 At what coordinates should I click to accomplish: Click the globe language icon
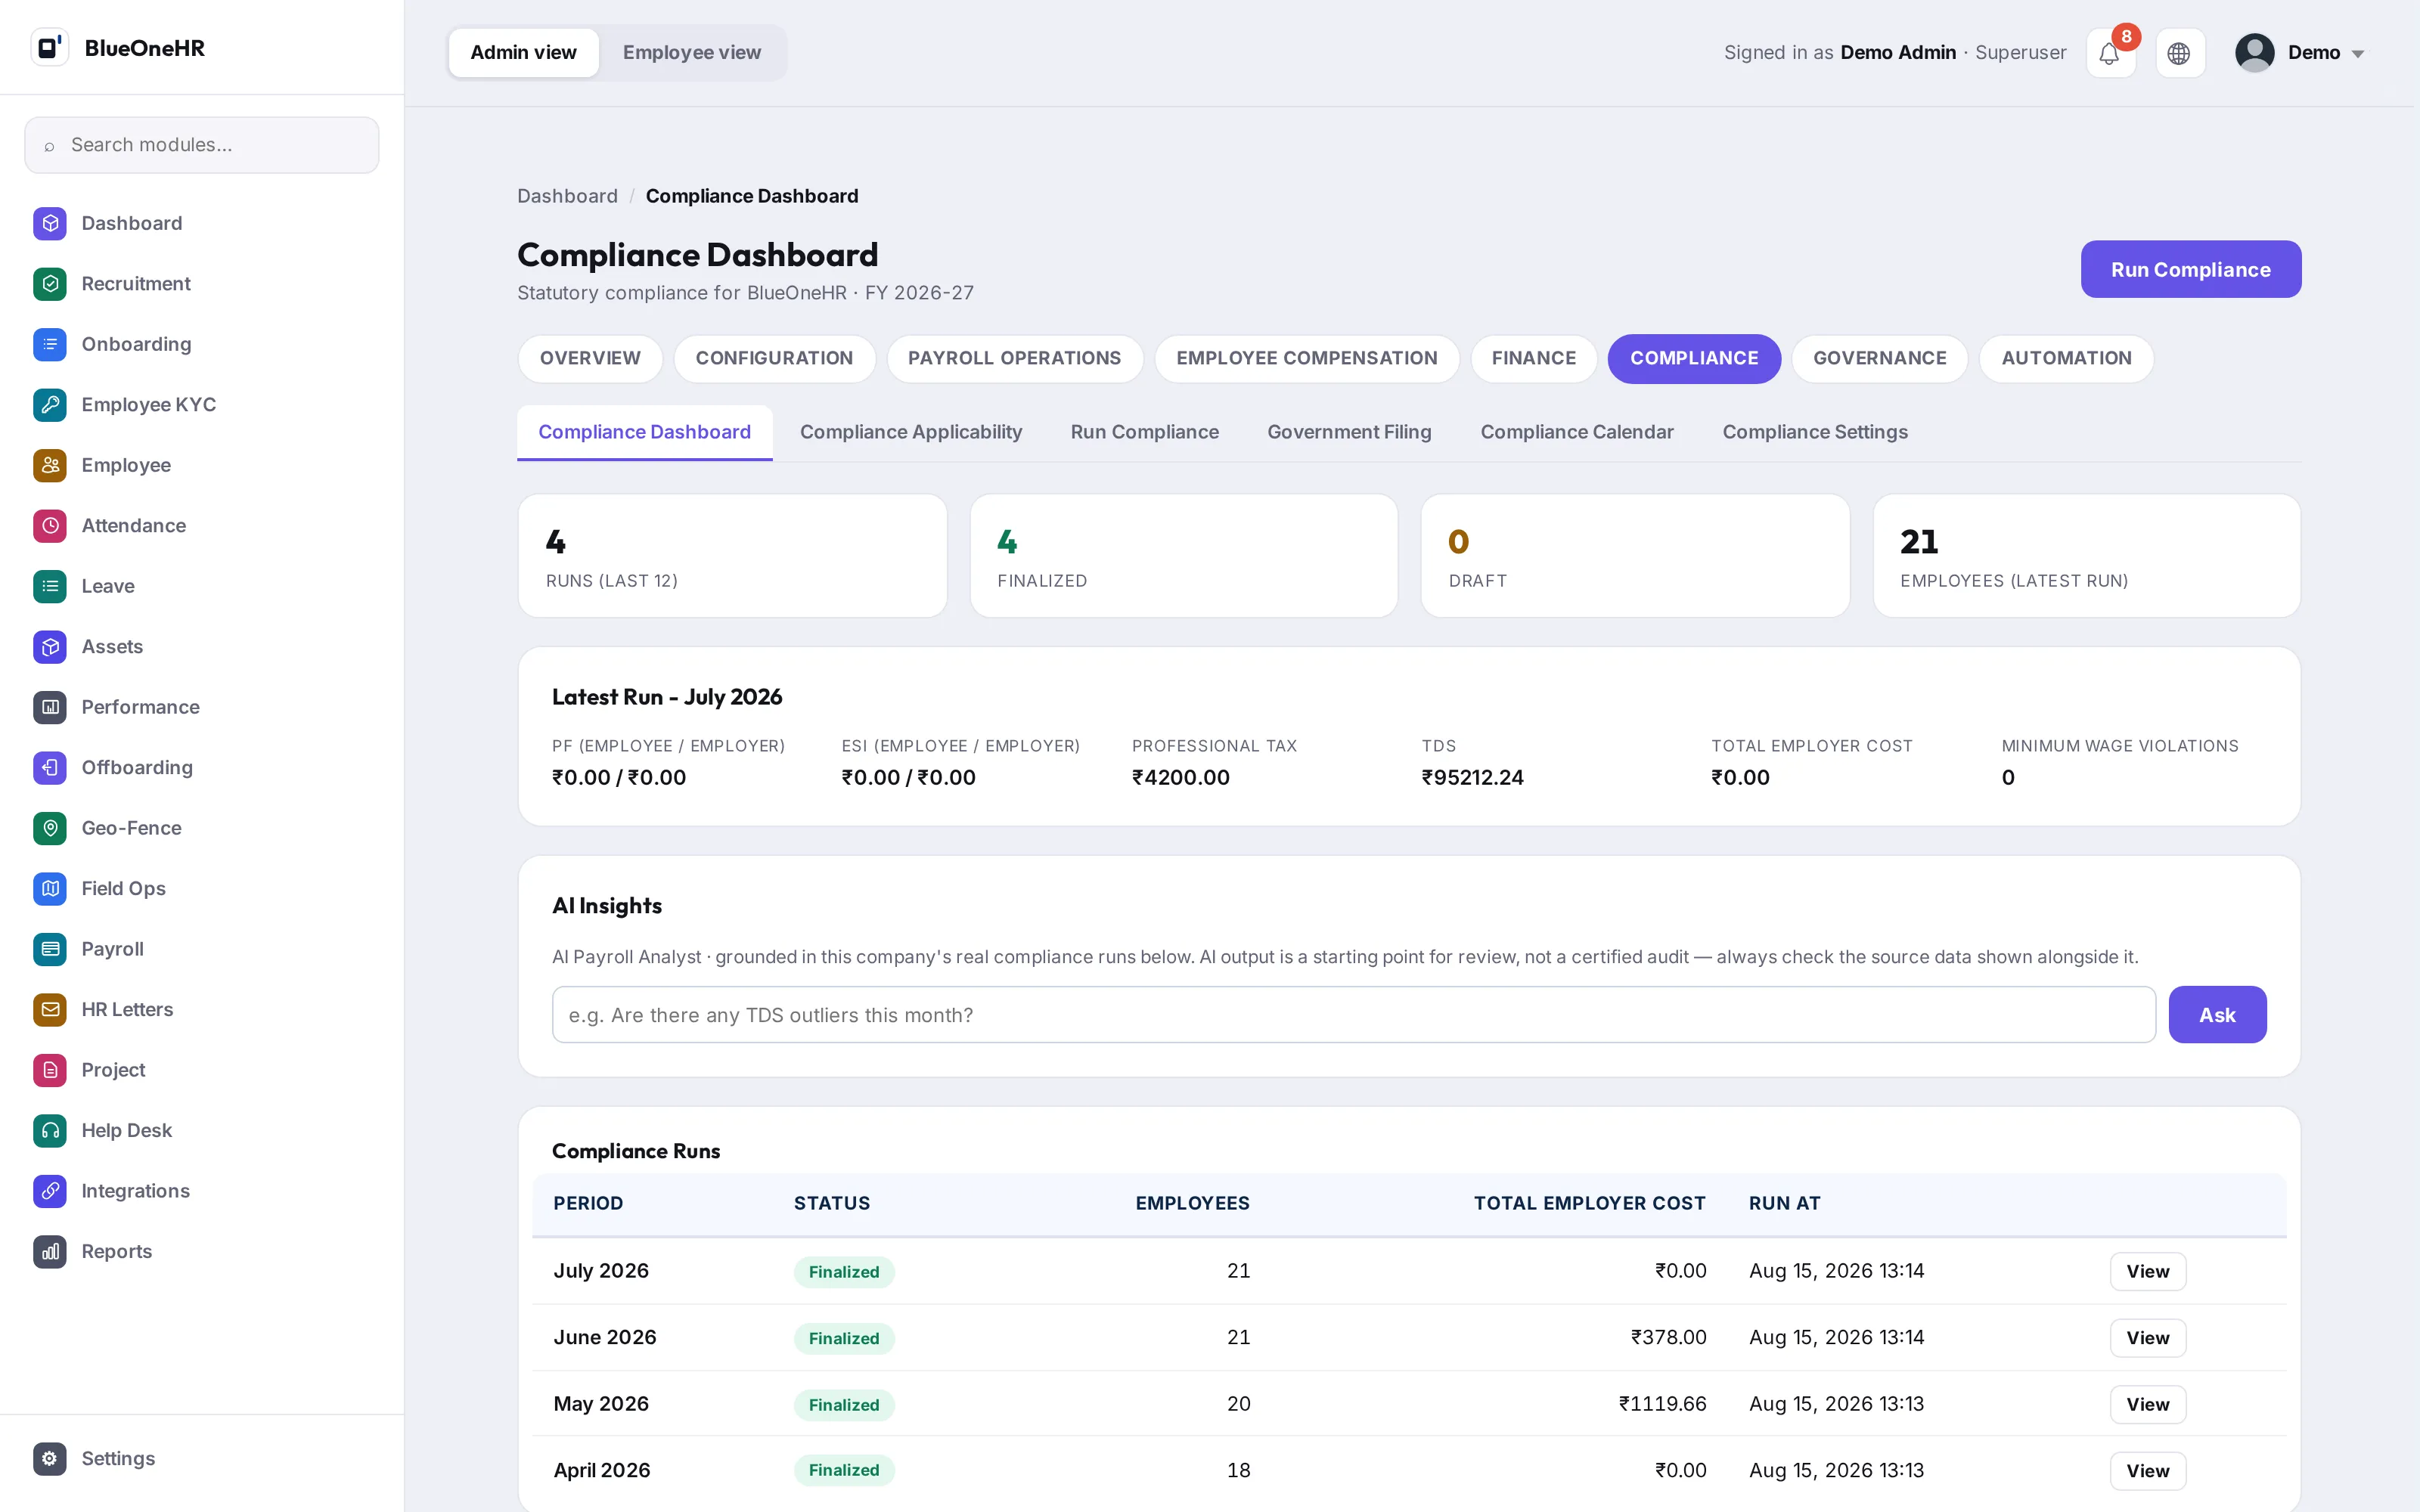2179,53
